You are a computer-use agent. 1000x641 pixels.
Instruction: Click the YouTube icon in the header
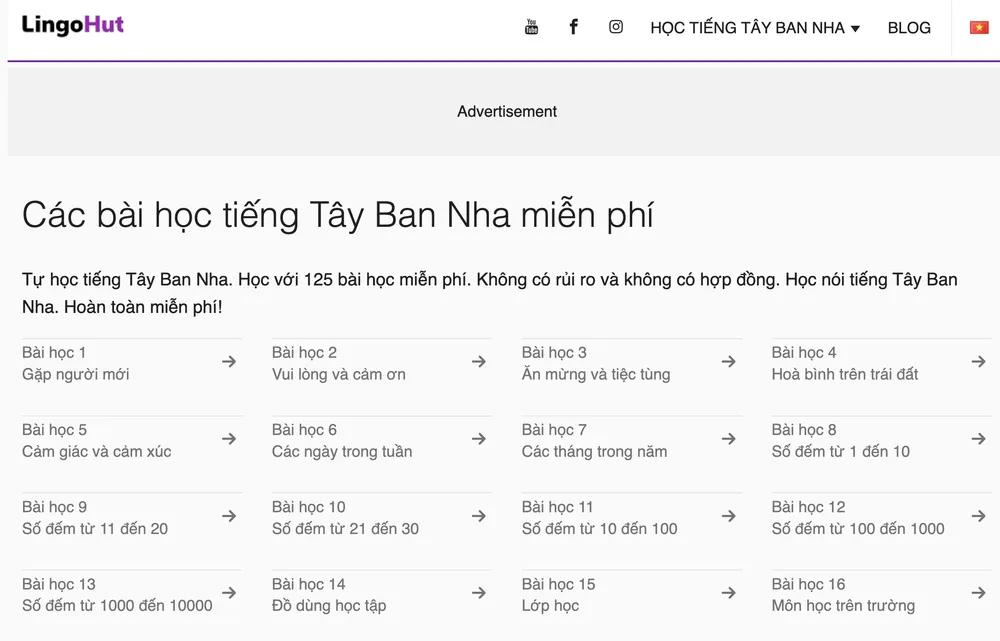click(x=531, y=27)
